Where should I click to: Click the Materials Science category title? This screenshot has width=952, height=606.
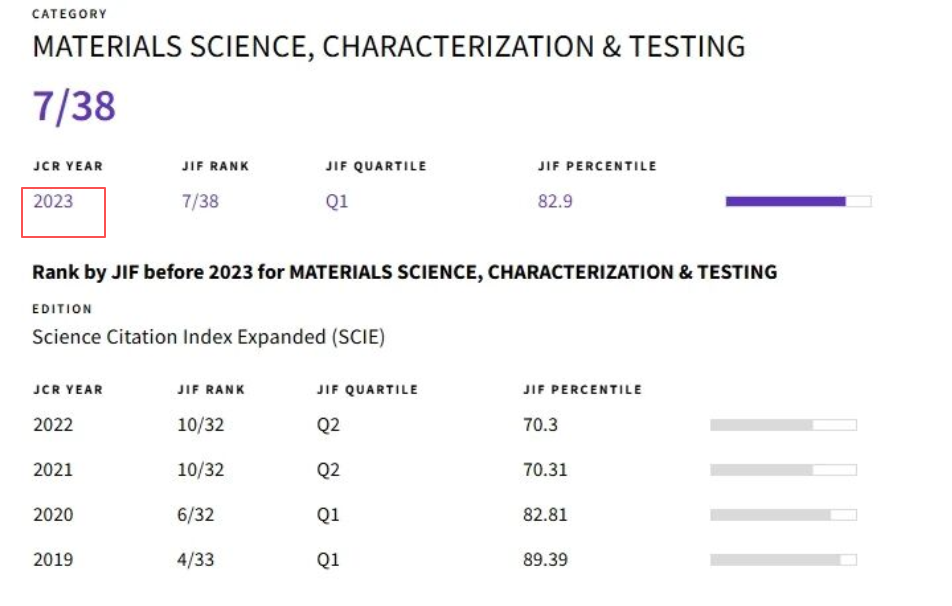pos(388,47)
